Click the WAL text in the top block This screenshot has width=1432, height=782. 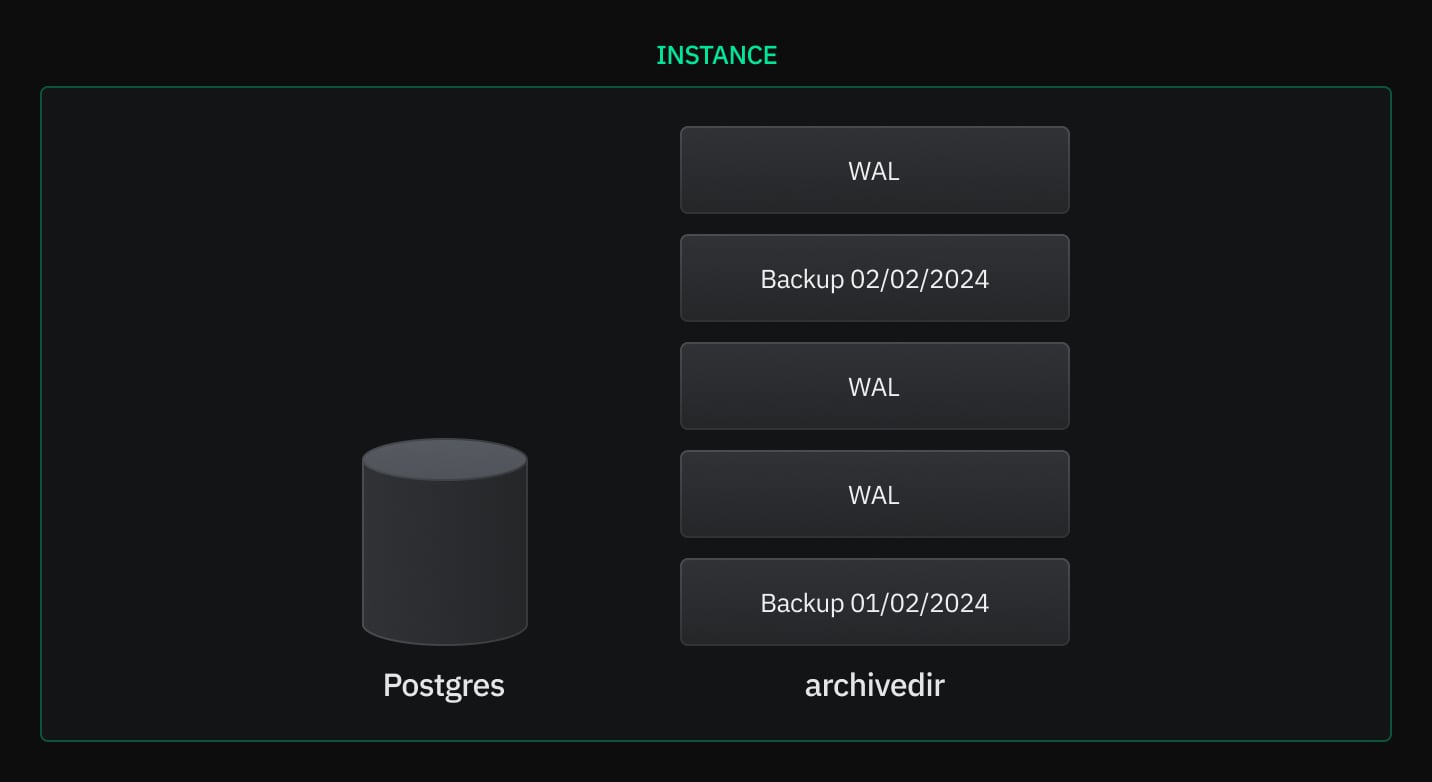tap(874, 171)
